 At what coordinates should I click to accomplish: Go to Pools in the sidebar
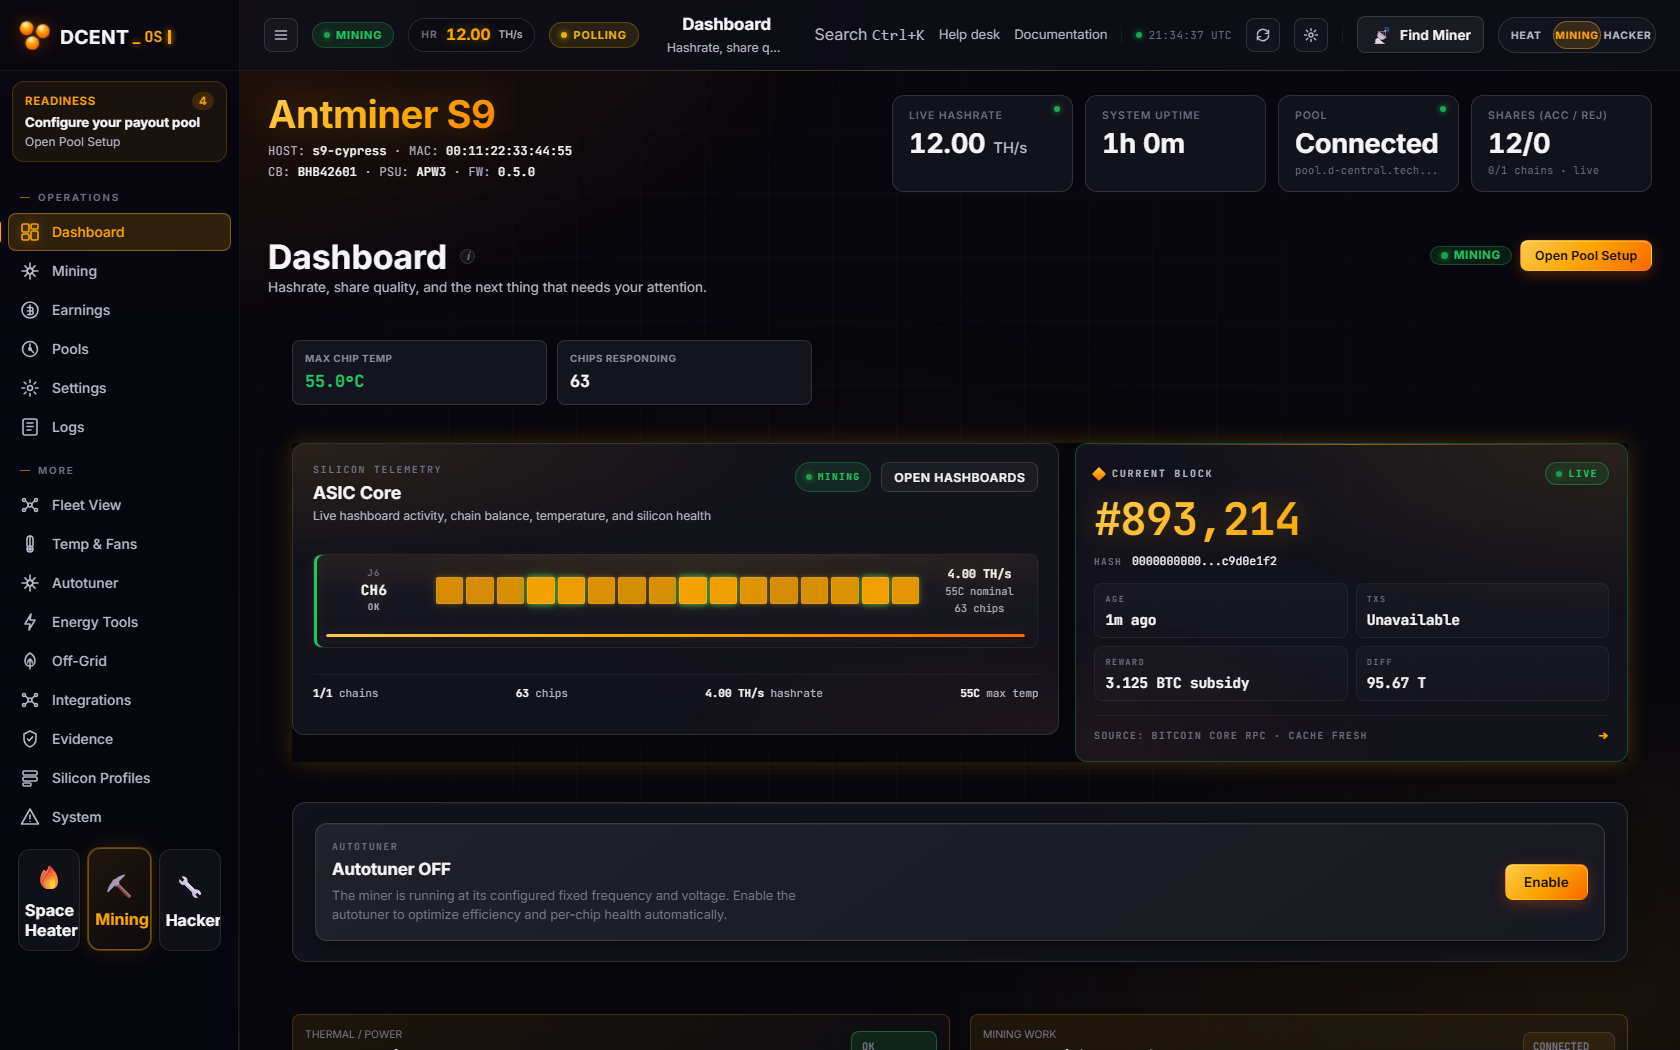coord(119,349)
